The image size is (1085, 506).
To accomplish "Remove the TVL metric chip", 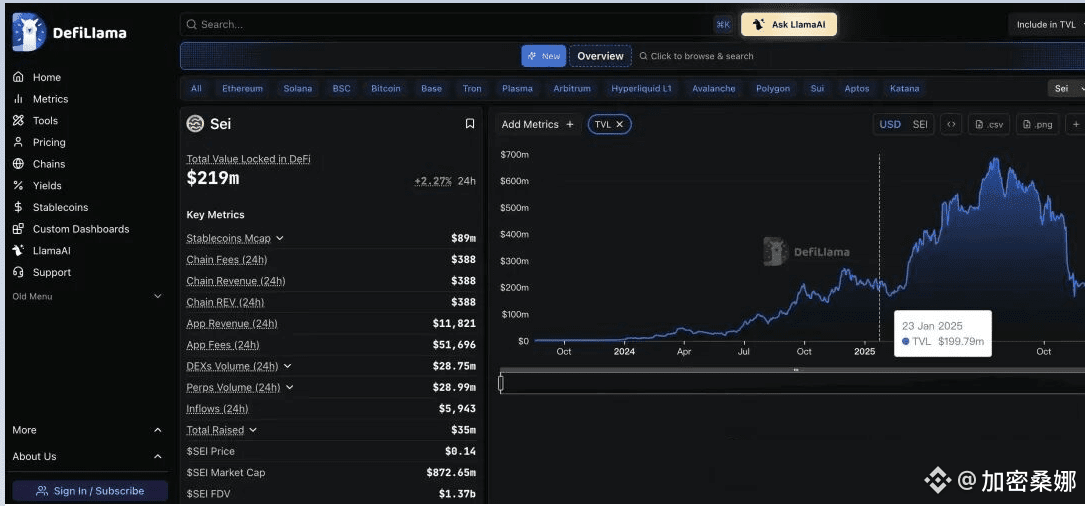I will pos(620,125).
